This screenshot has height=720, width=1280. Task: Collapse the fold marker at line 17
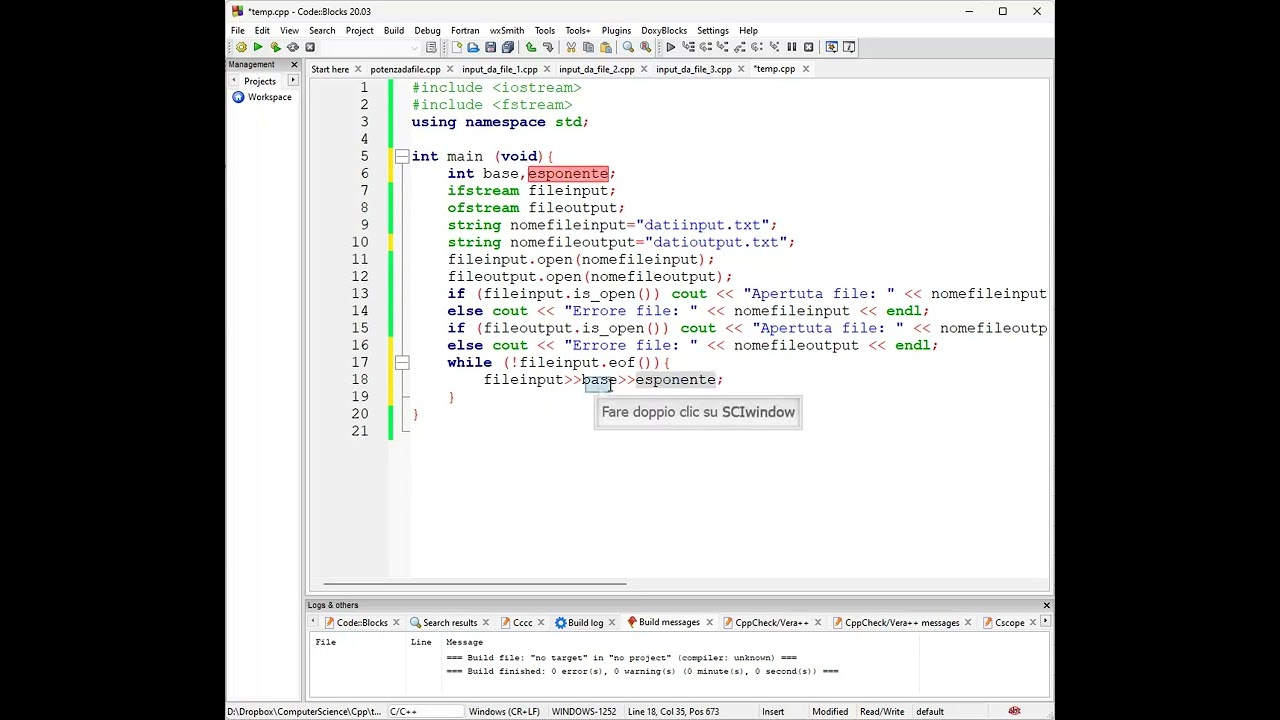[x=401, y=363]
